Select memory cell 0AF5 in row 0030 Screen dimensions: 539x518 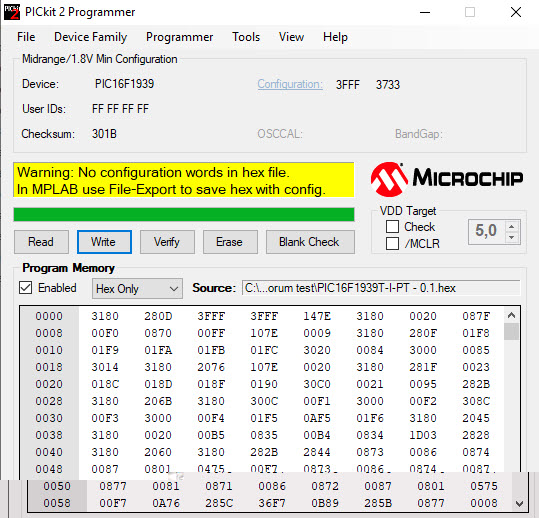pos(317,418)
